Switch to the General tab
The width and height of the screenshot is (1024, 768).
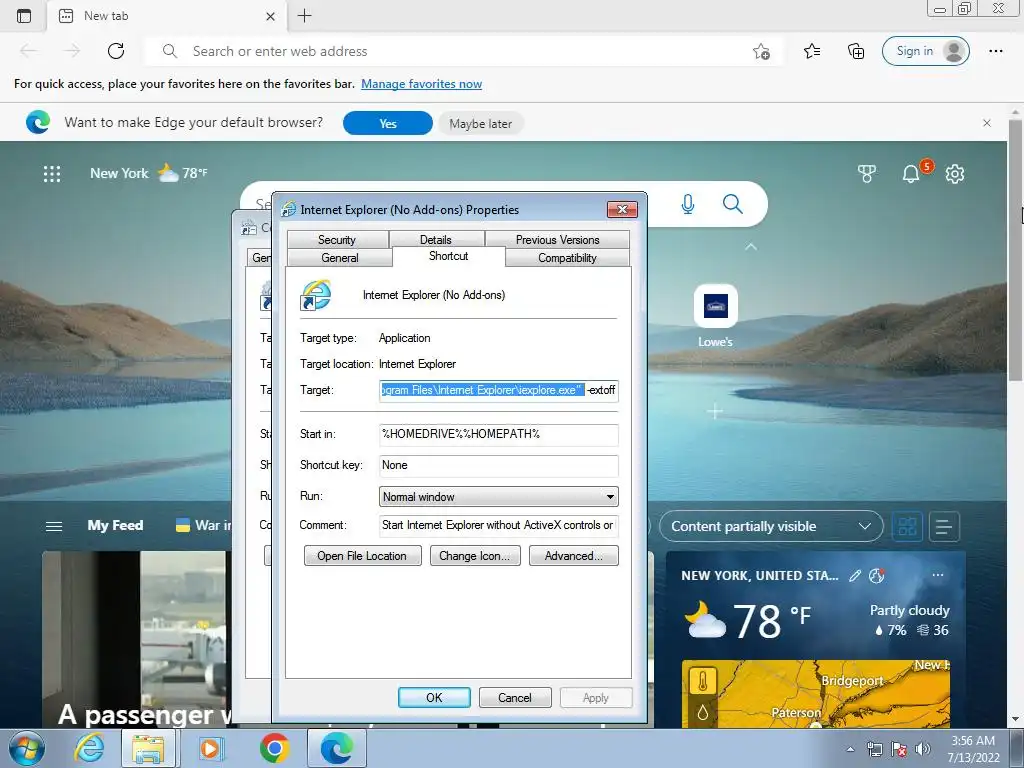pos(340,257)
